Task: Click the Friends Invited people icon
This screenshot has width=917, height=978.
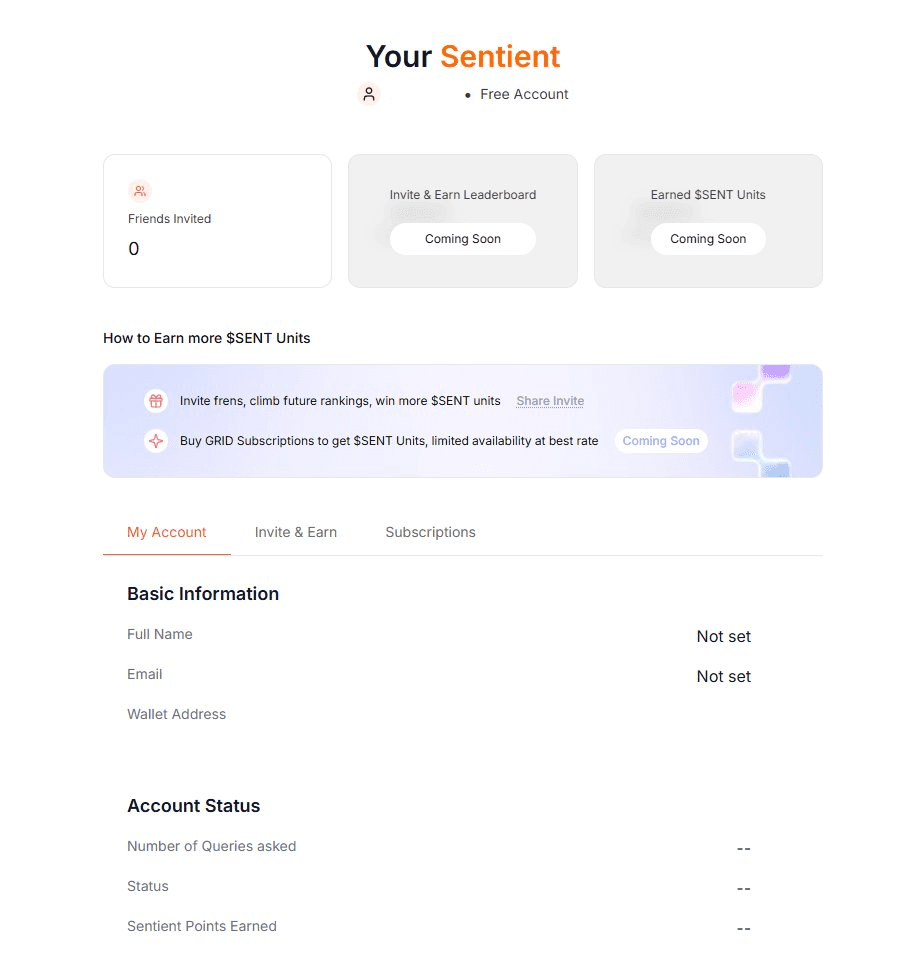Action: pos(140,191)
